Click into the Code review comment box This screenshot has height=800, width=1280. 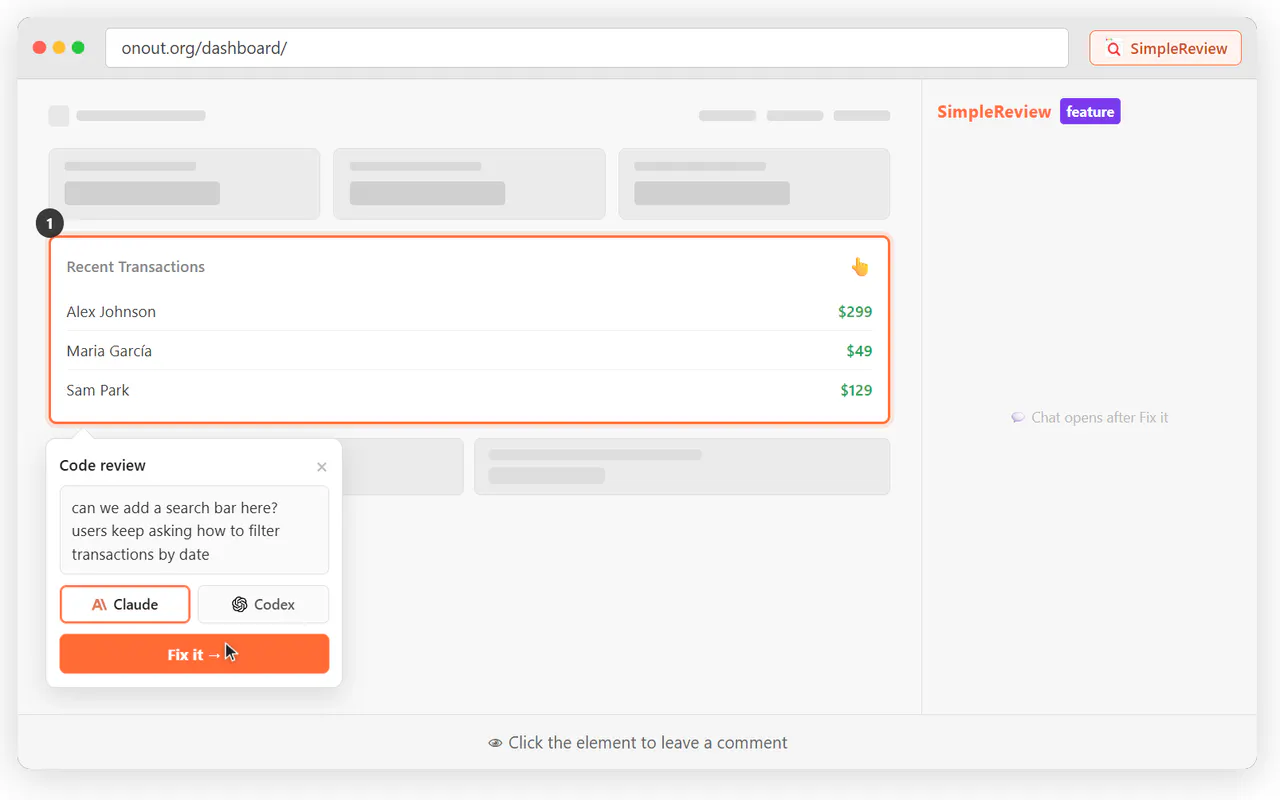pos(194,531)
